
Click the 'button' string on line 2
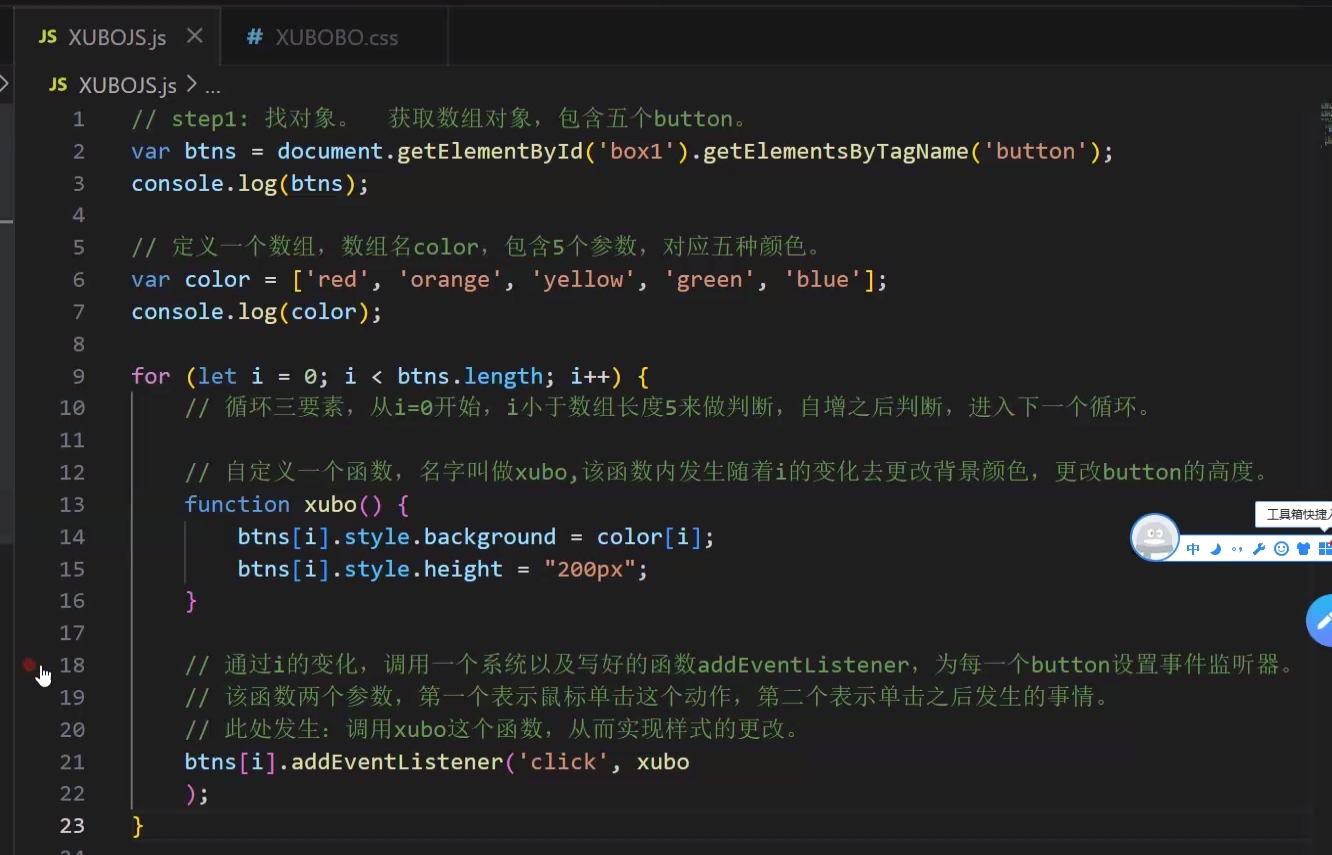(1035, 151)
